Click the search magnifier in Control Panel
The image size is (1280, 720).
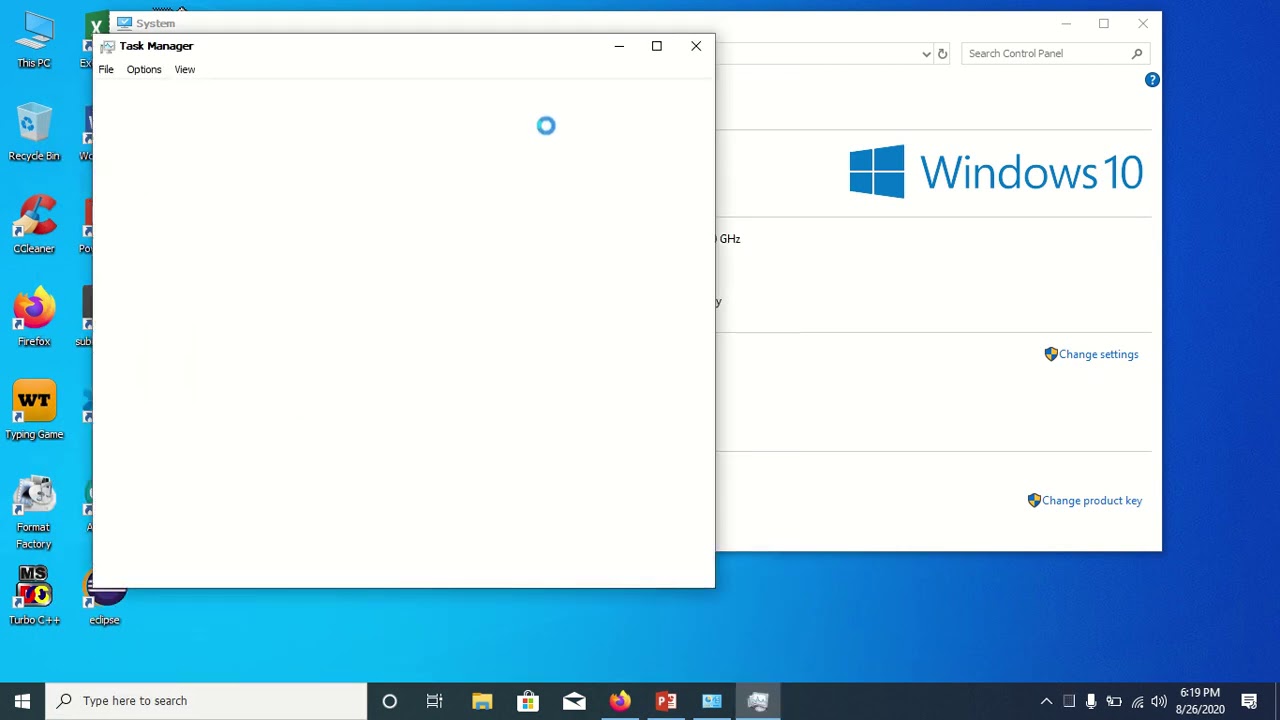[1137, 54]
